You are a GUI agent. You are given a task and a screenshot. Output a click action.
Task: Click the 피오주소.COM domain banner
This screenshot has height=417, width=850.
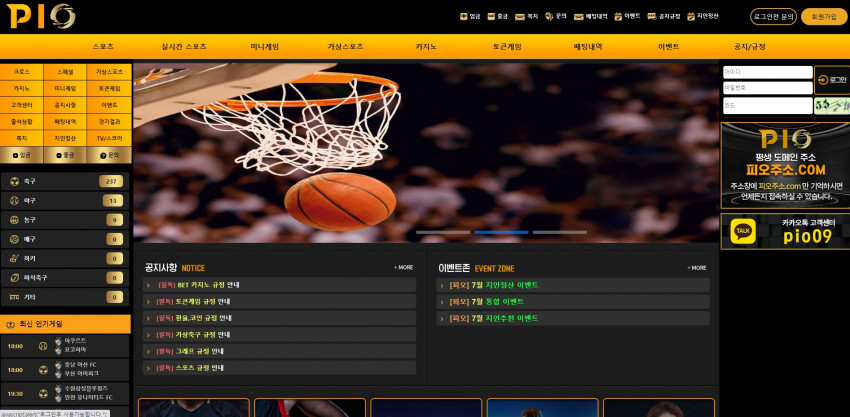click(x=785, y=165)
